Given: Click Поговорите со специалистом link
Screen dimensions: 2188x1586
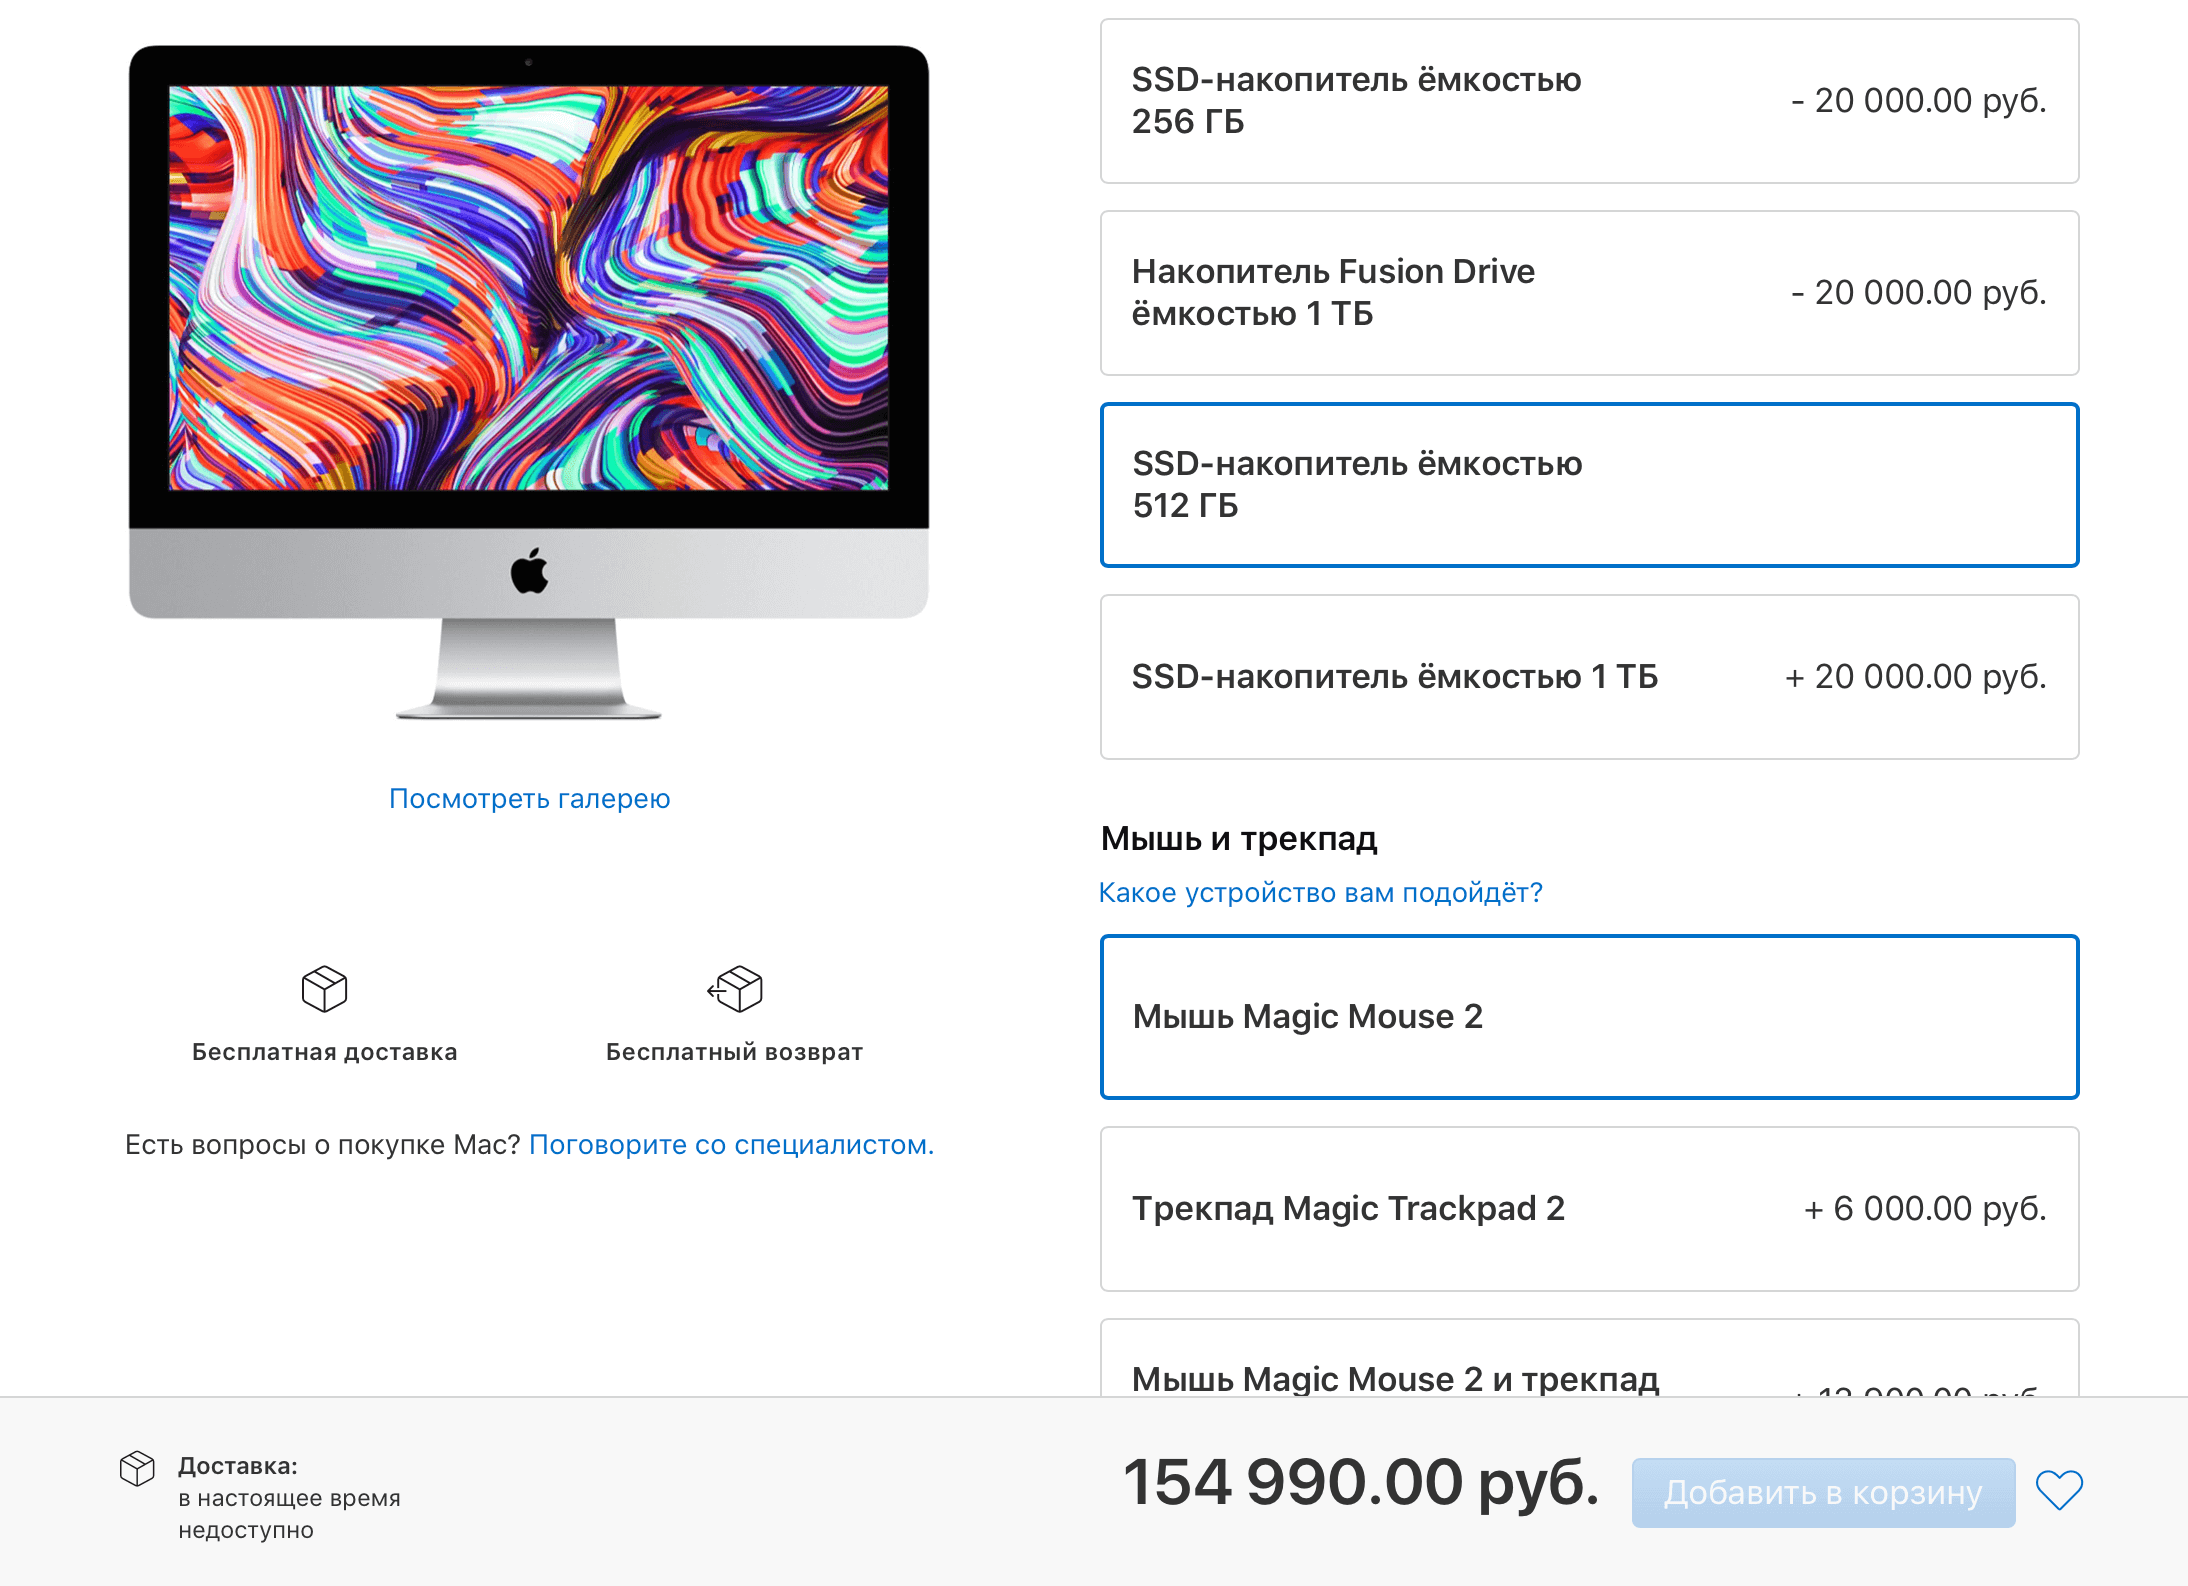Looking at the screenshot, I should tap(731, 1145).
